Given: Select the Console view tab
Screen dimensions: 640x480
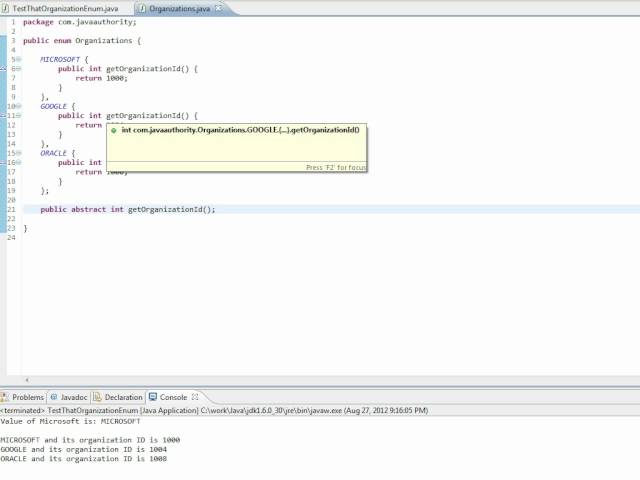Looking at the screenshot, I should click(x=173, y=397).
